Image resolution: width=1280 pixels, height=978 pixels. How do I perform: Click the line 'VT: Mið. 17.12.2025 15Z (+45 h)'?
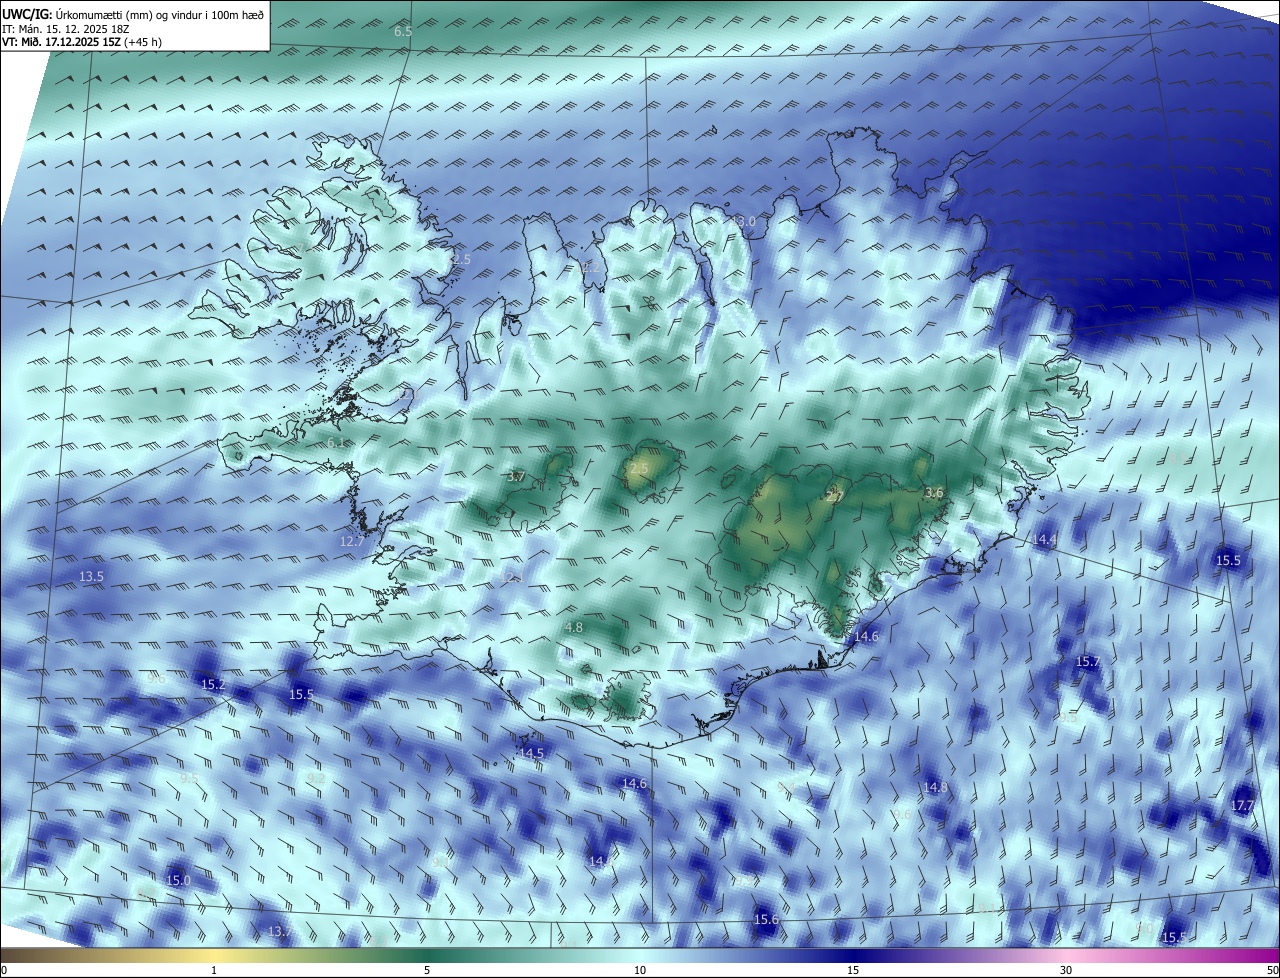coord(82,42)
